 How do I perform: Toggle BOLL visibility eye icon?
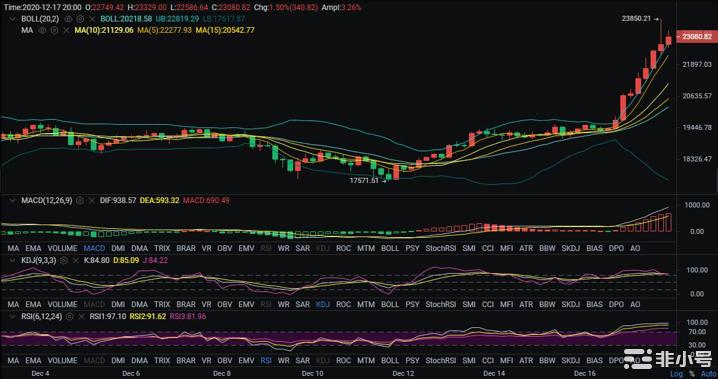click(68, 19)
